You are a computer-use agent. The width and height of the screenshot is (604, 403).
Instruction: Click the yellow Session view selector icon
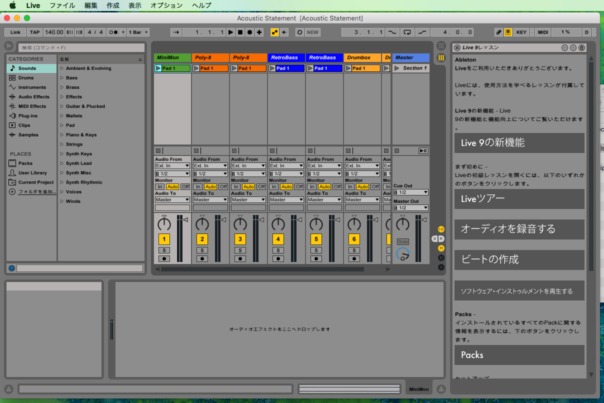click(x=441, y=58)
